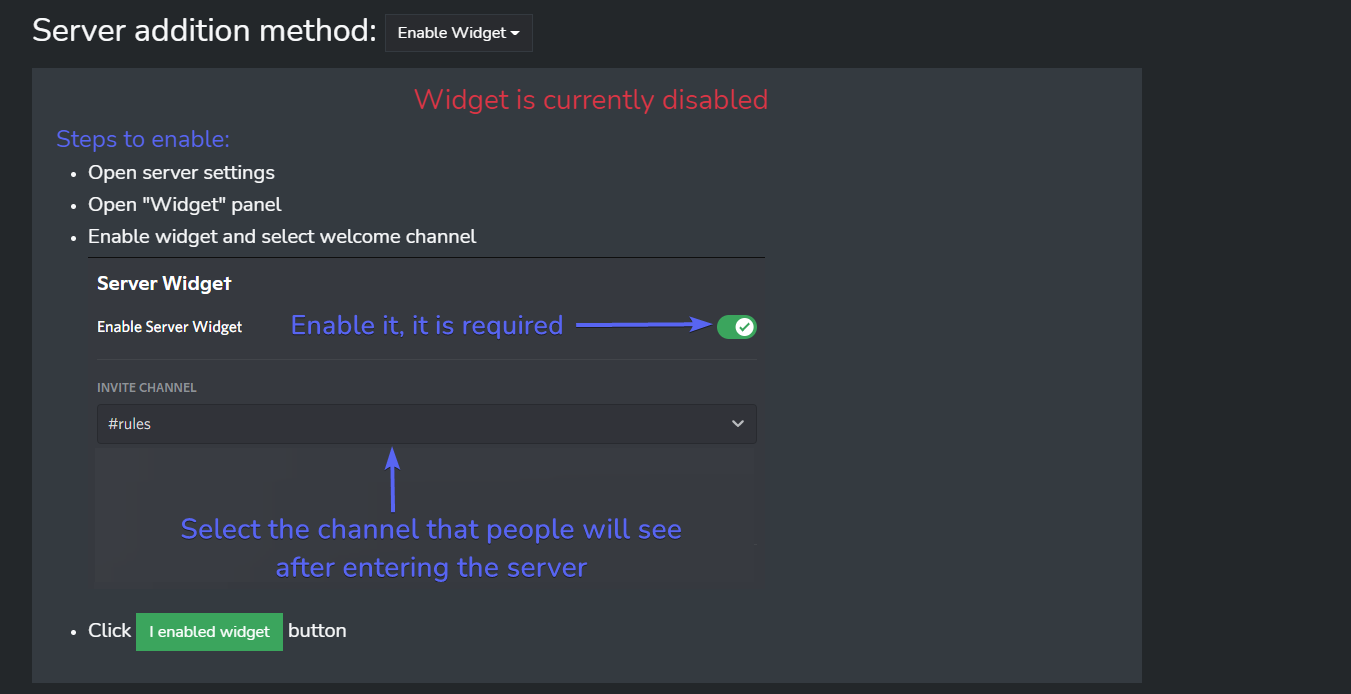Click the Server Widget section heading
The image size is (1351, 694).
(164, 283)
